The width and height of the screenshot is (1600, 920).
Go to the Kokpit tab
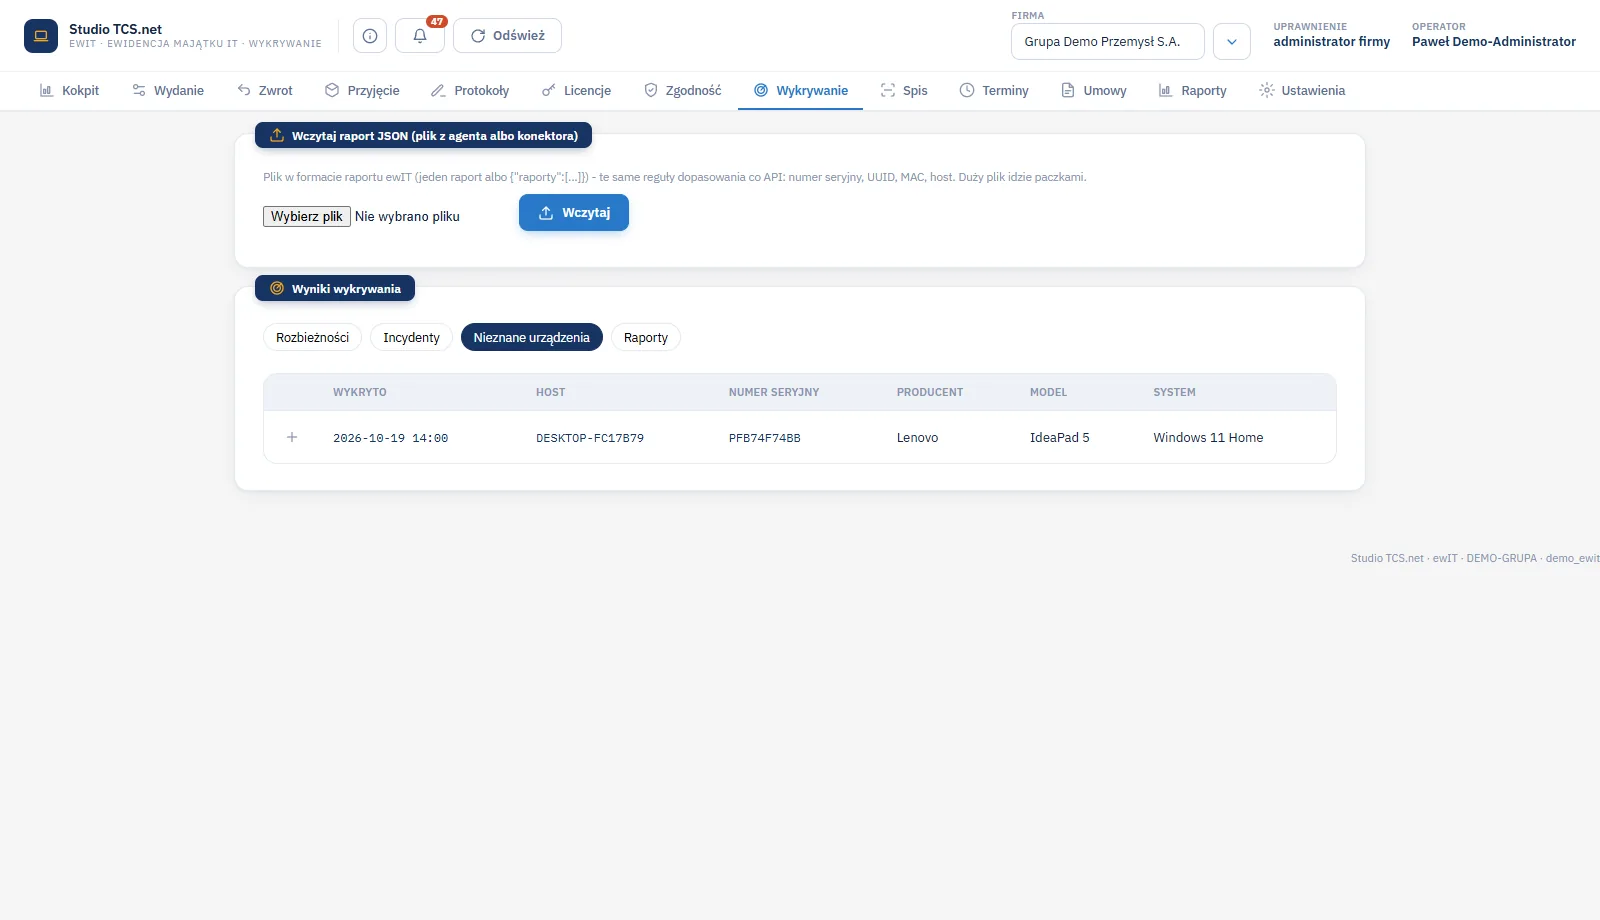pyautogui.click(x=69, y=91)
